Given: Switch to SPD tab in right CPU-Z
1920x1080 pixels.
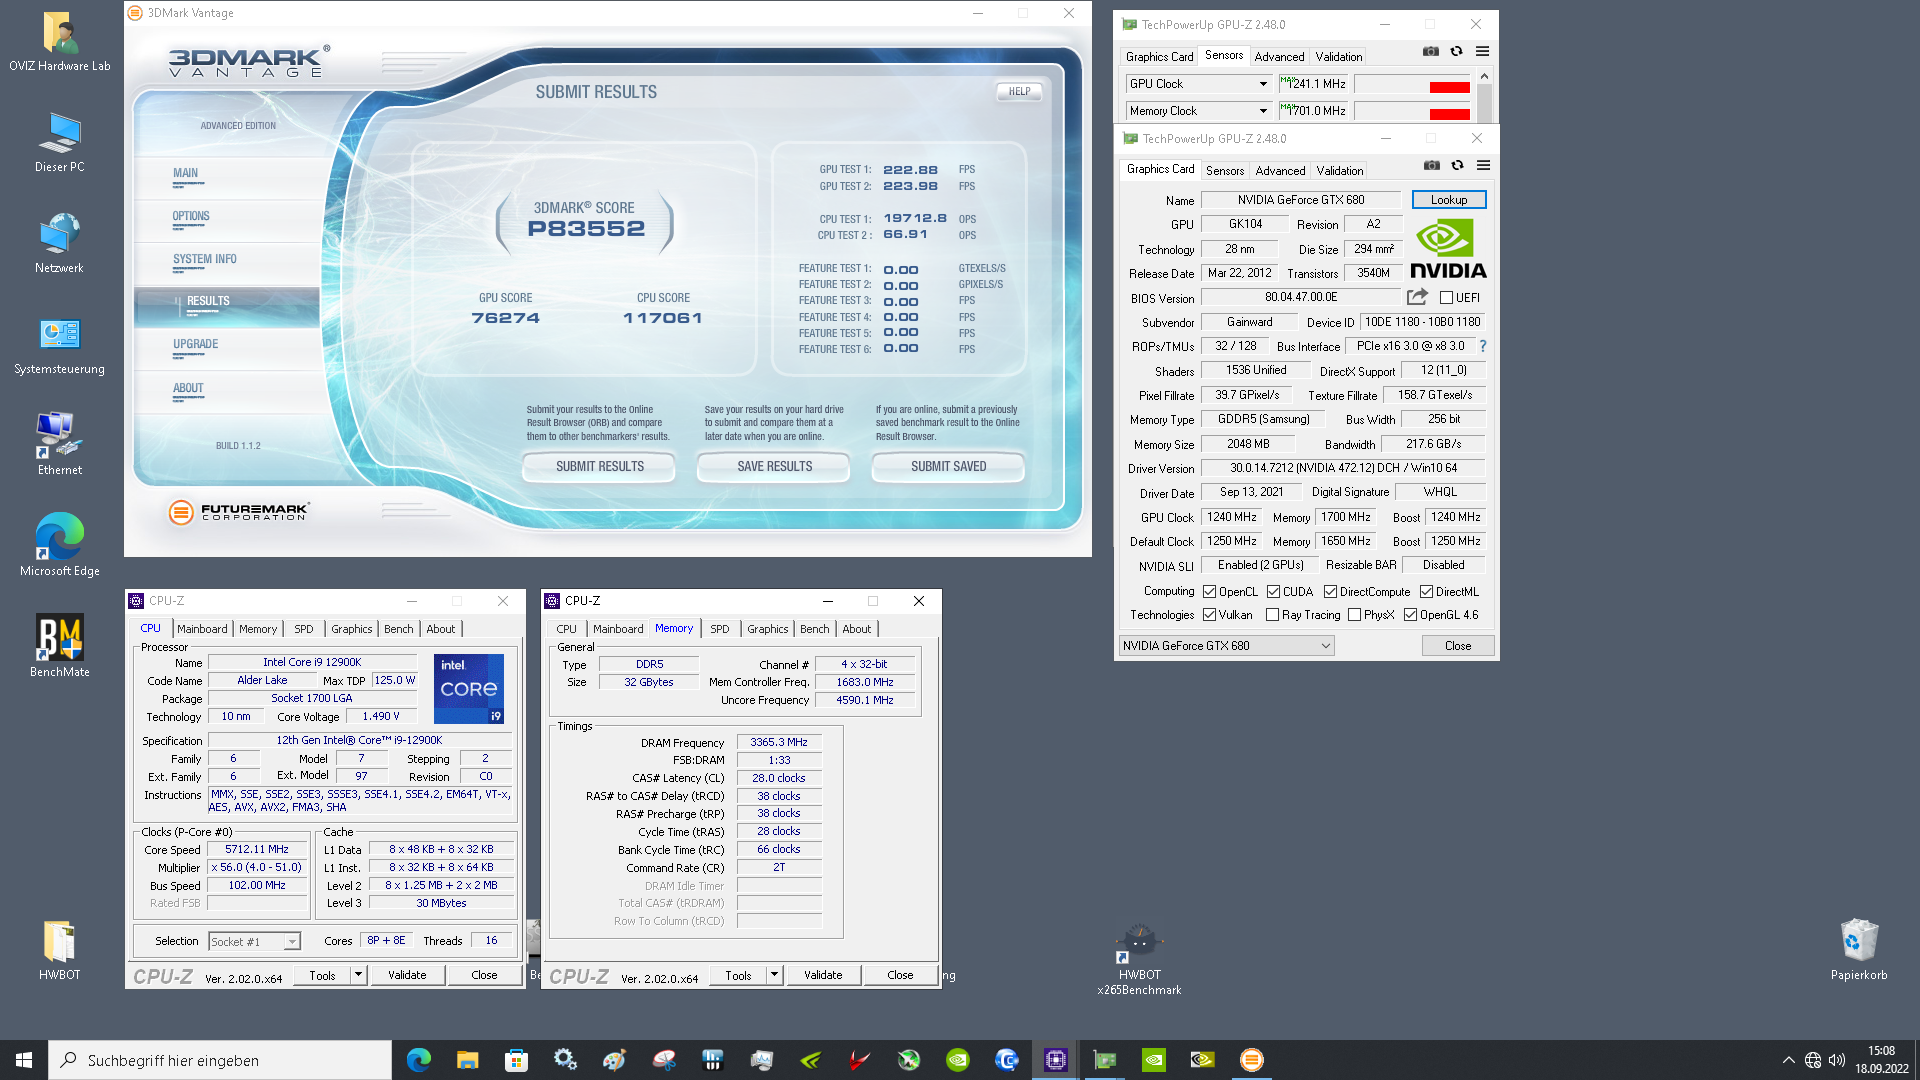Looking at the screenshot, I should click(720, 629).
